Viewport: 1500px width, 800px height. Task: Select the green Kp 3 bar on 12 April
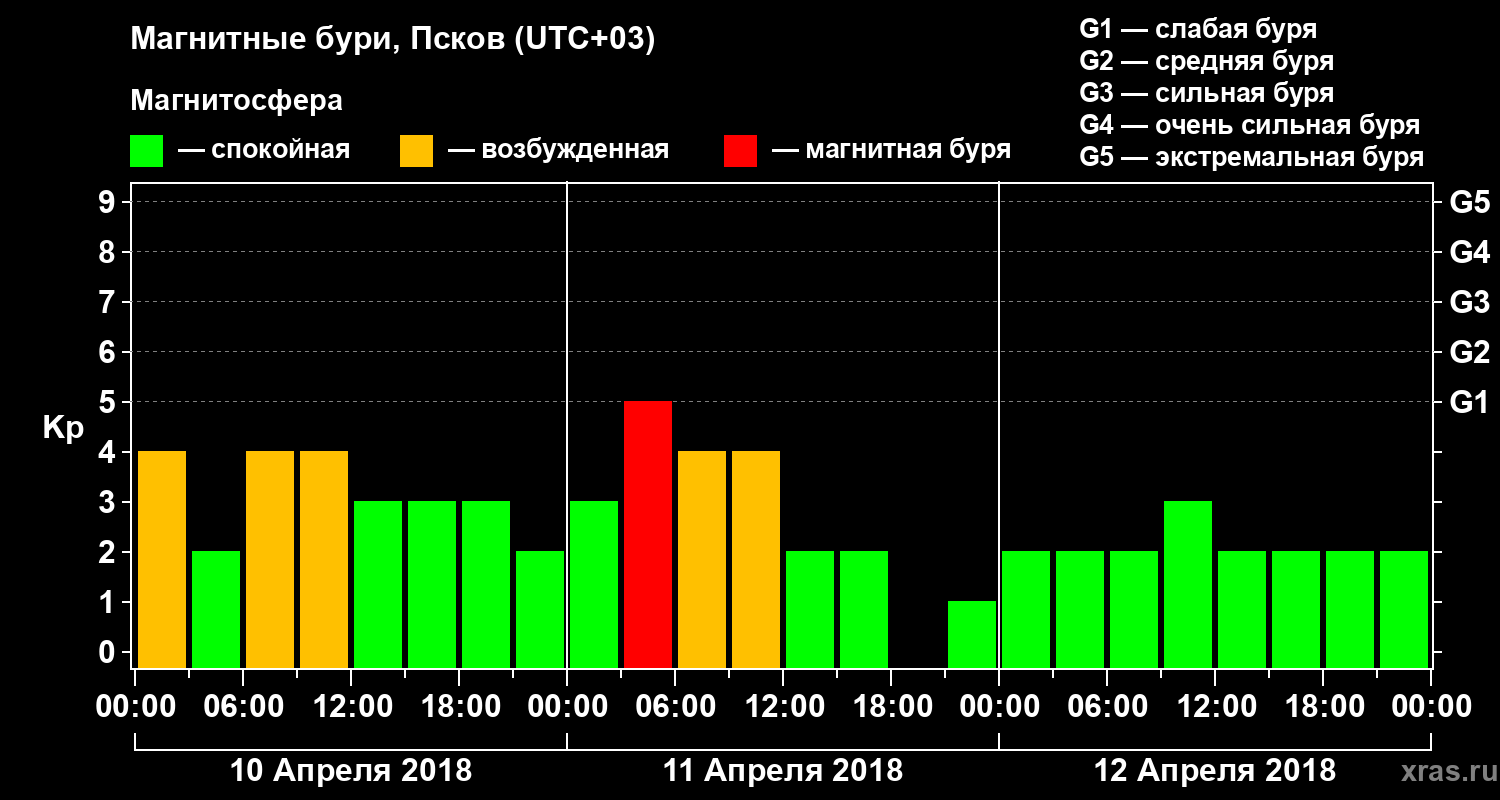1188,584
